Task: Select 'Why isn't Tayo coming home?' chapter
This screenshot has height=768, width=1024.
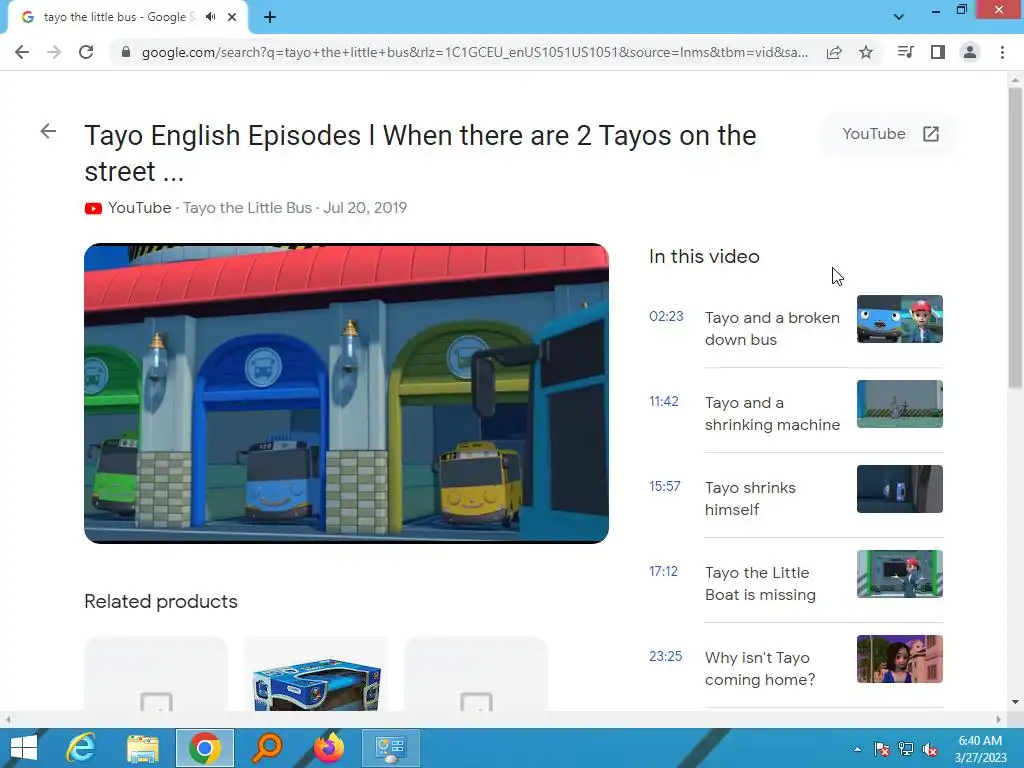Action: (760, 668)
